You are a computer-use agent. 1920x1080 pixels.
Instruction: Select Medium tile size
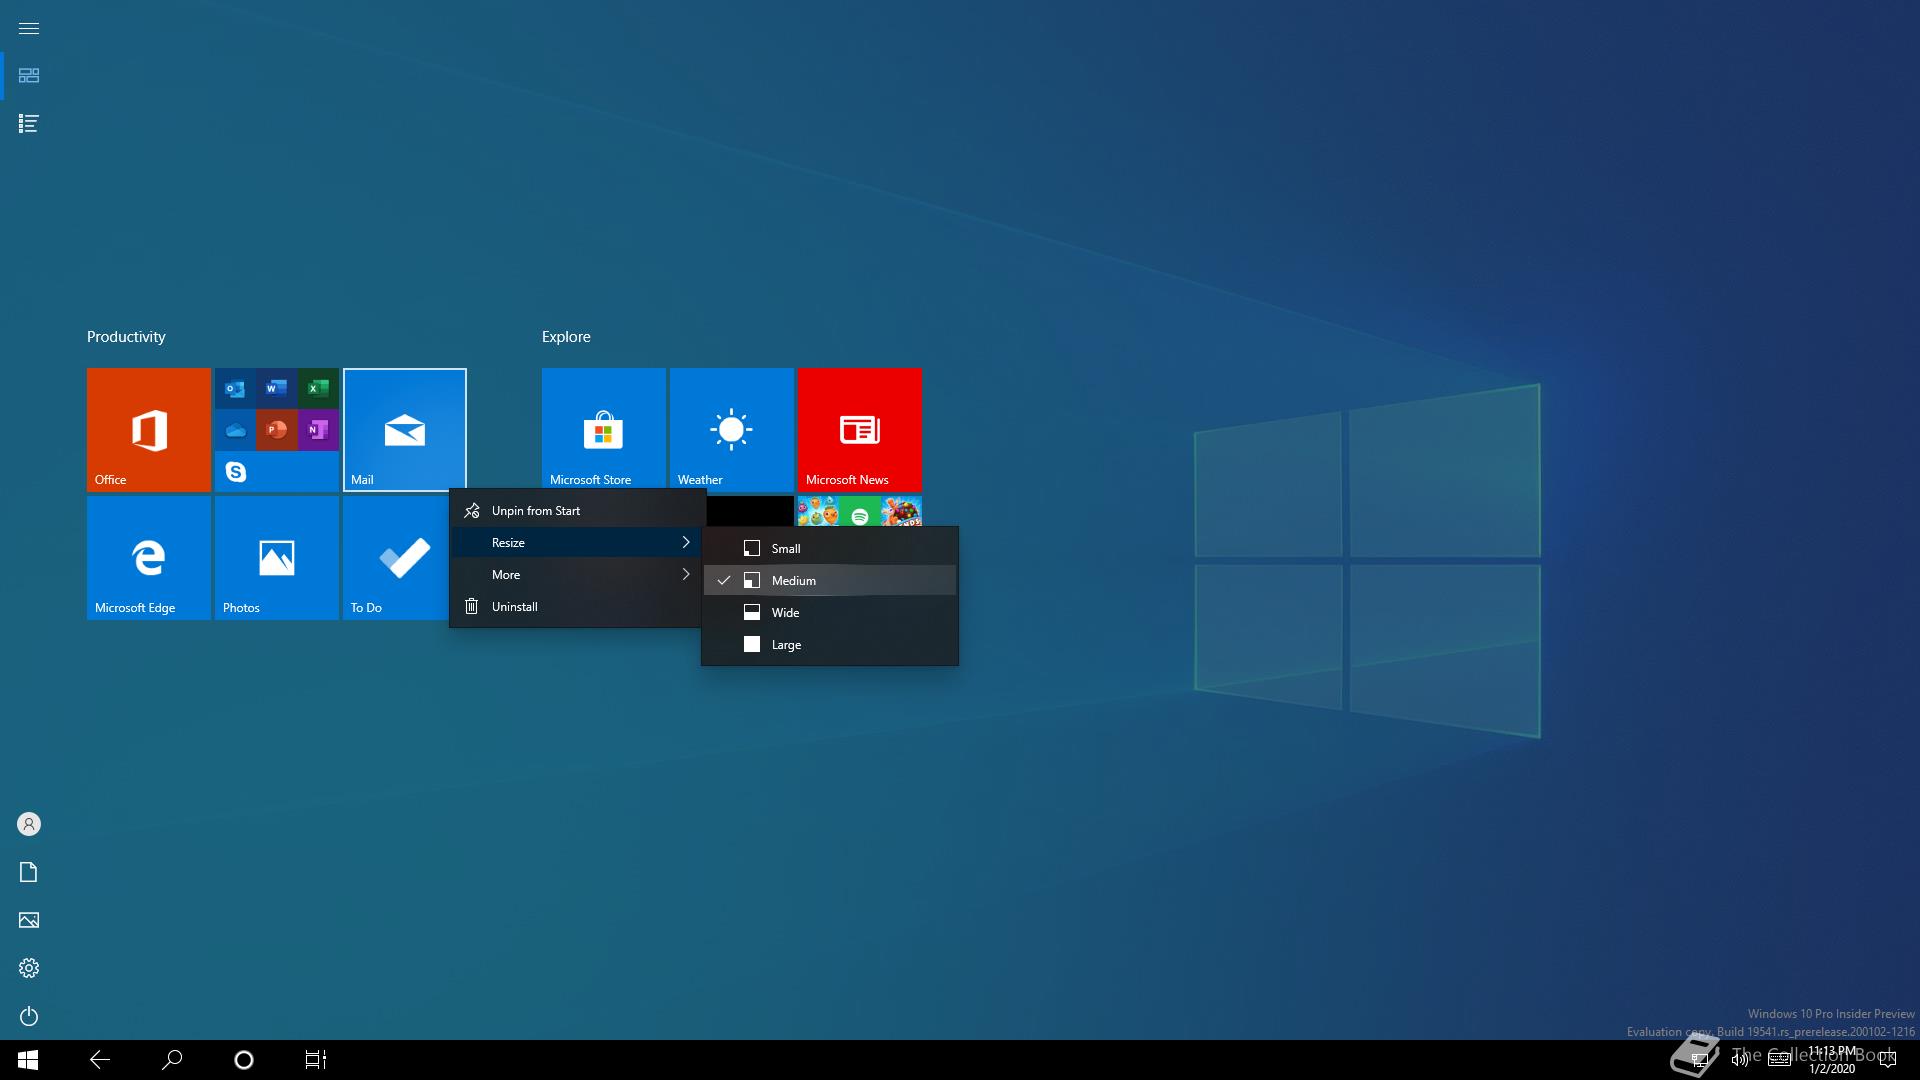(830, 581)
